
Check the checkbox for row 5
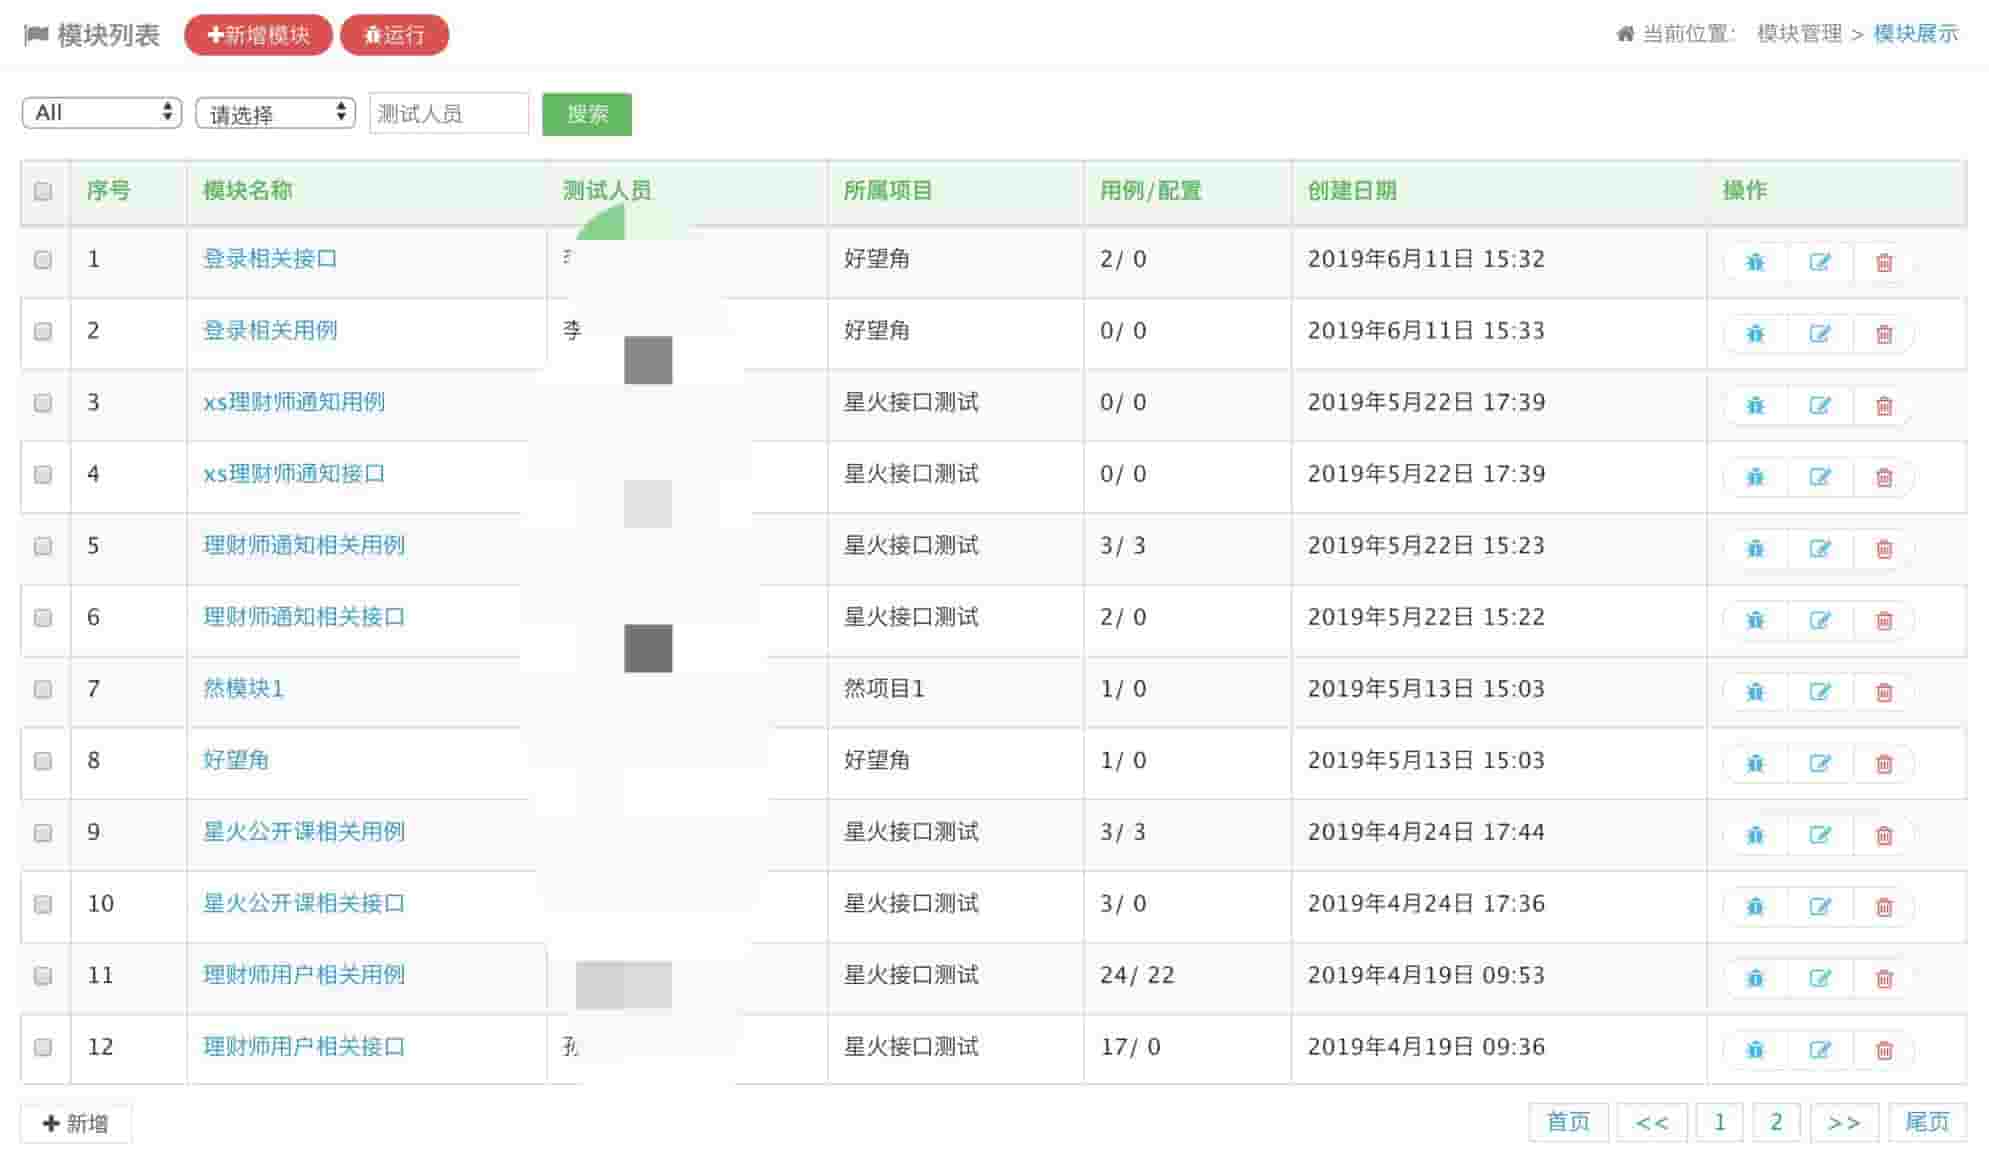point(43,546)
